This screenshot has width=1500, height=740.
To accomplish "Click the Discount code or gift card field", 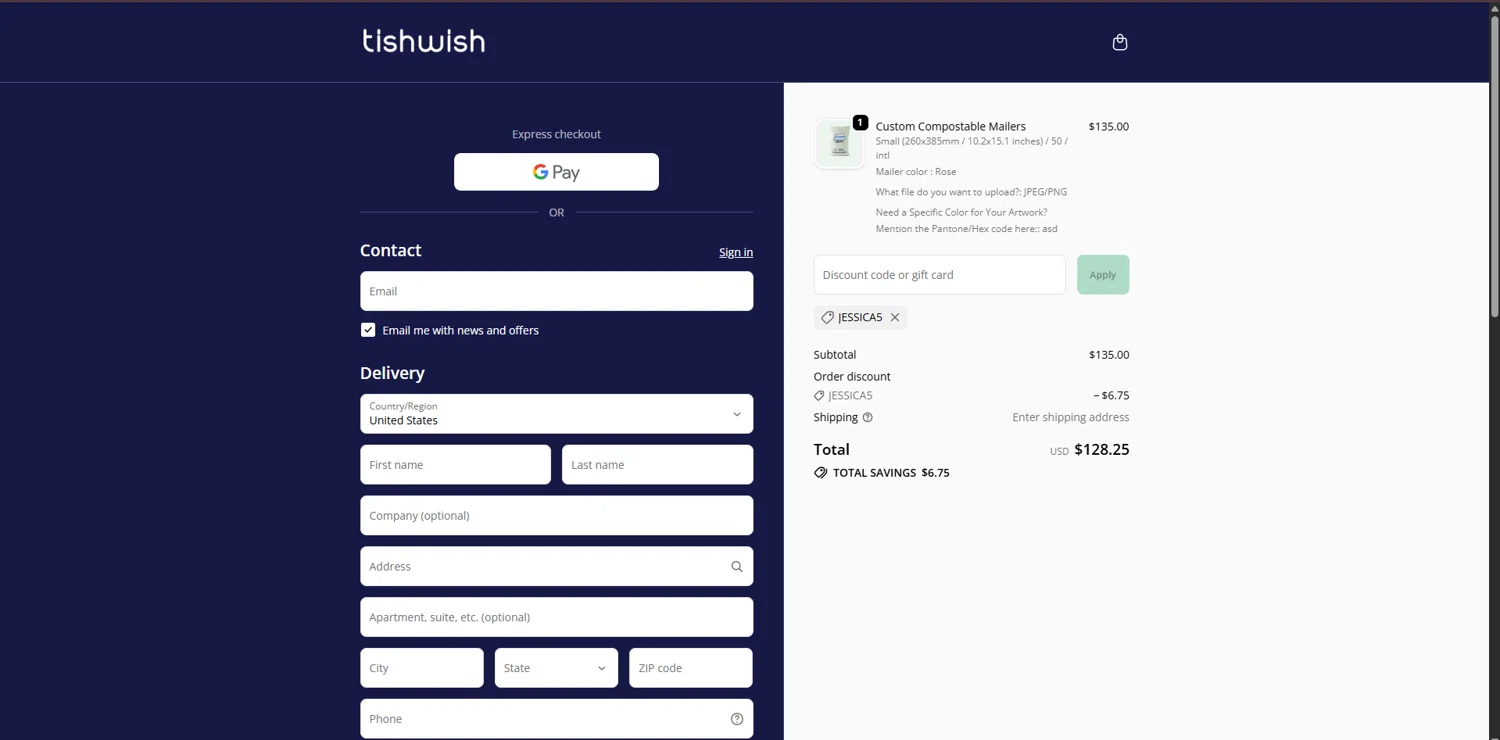I will (939, 275).
